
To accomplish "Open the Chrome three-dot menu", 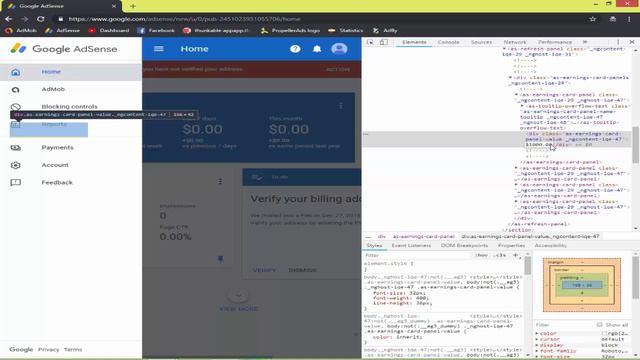I will [629, 19].
